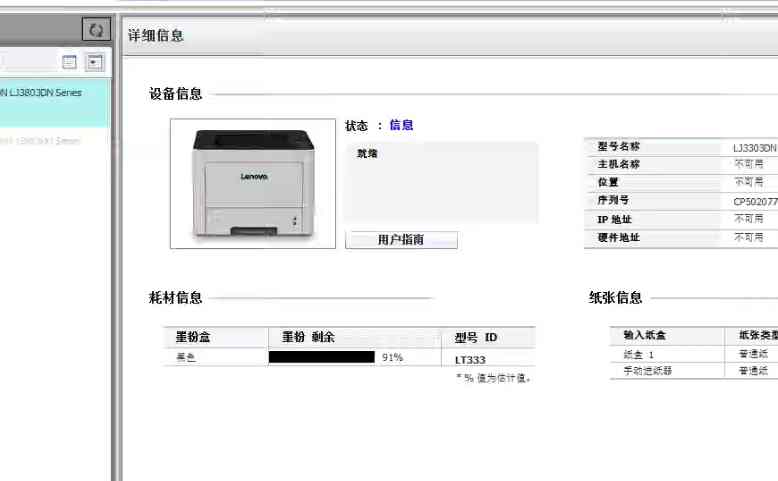Select the 手动进纸器 tray row
Image resolution: width=778 pixels, height=481 pixels.
point(645,370)
